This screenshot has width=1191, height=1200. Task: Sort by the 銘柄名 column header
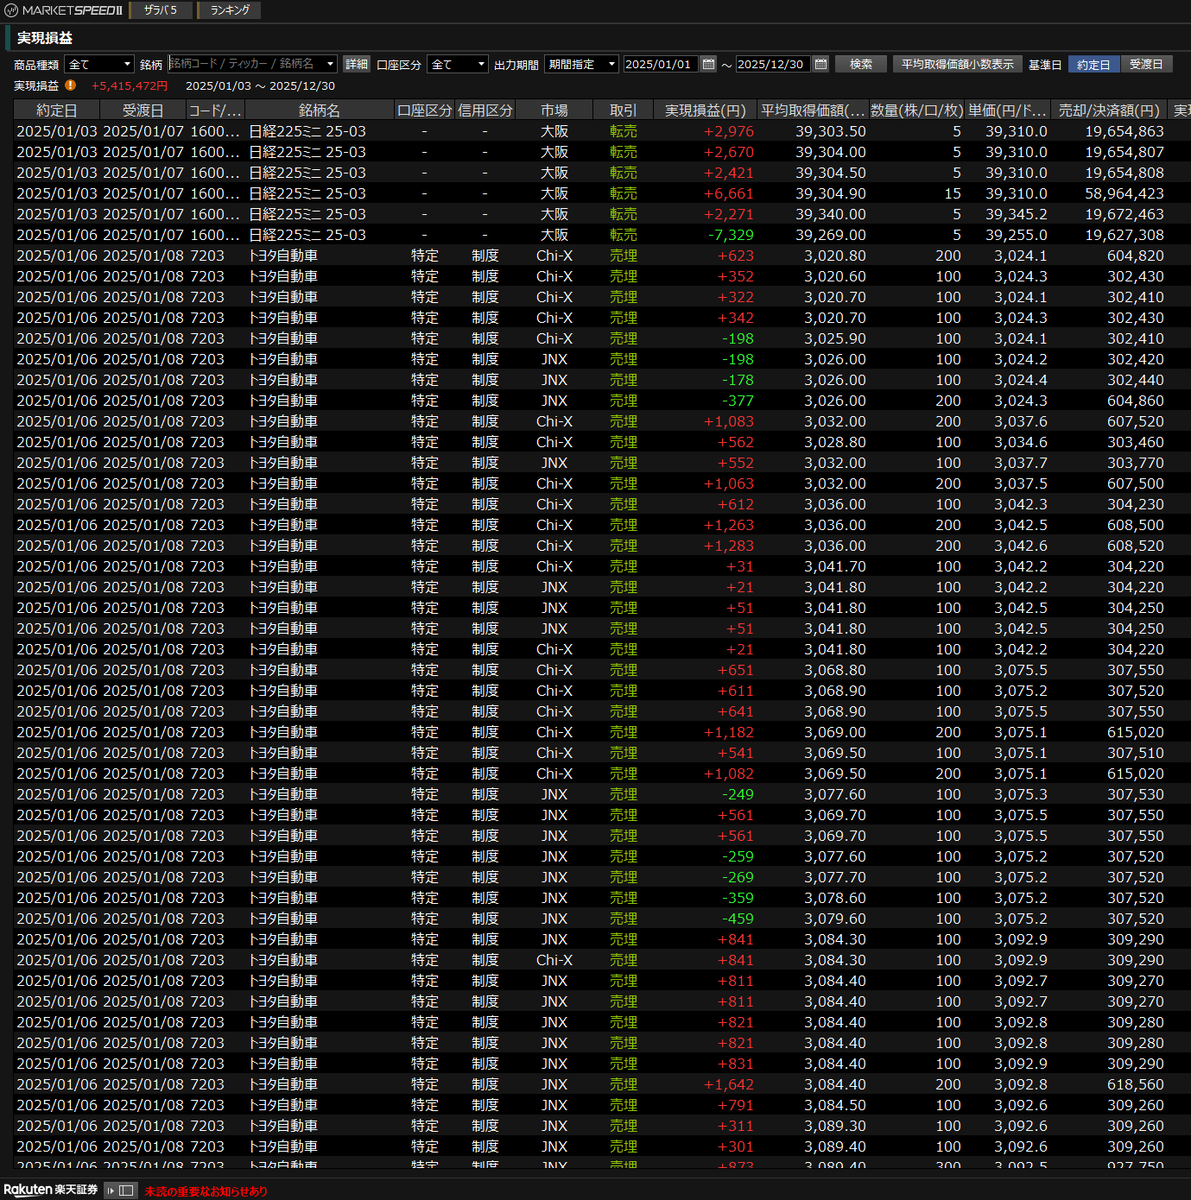point(319,110)
